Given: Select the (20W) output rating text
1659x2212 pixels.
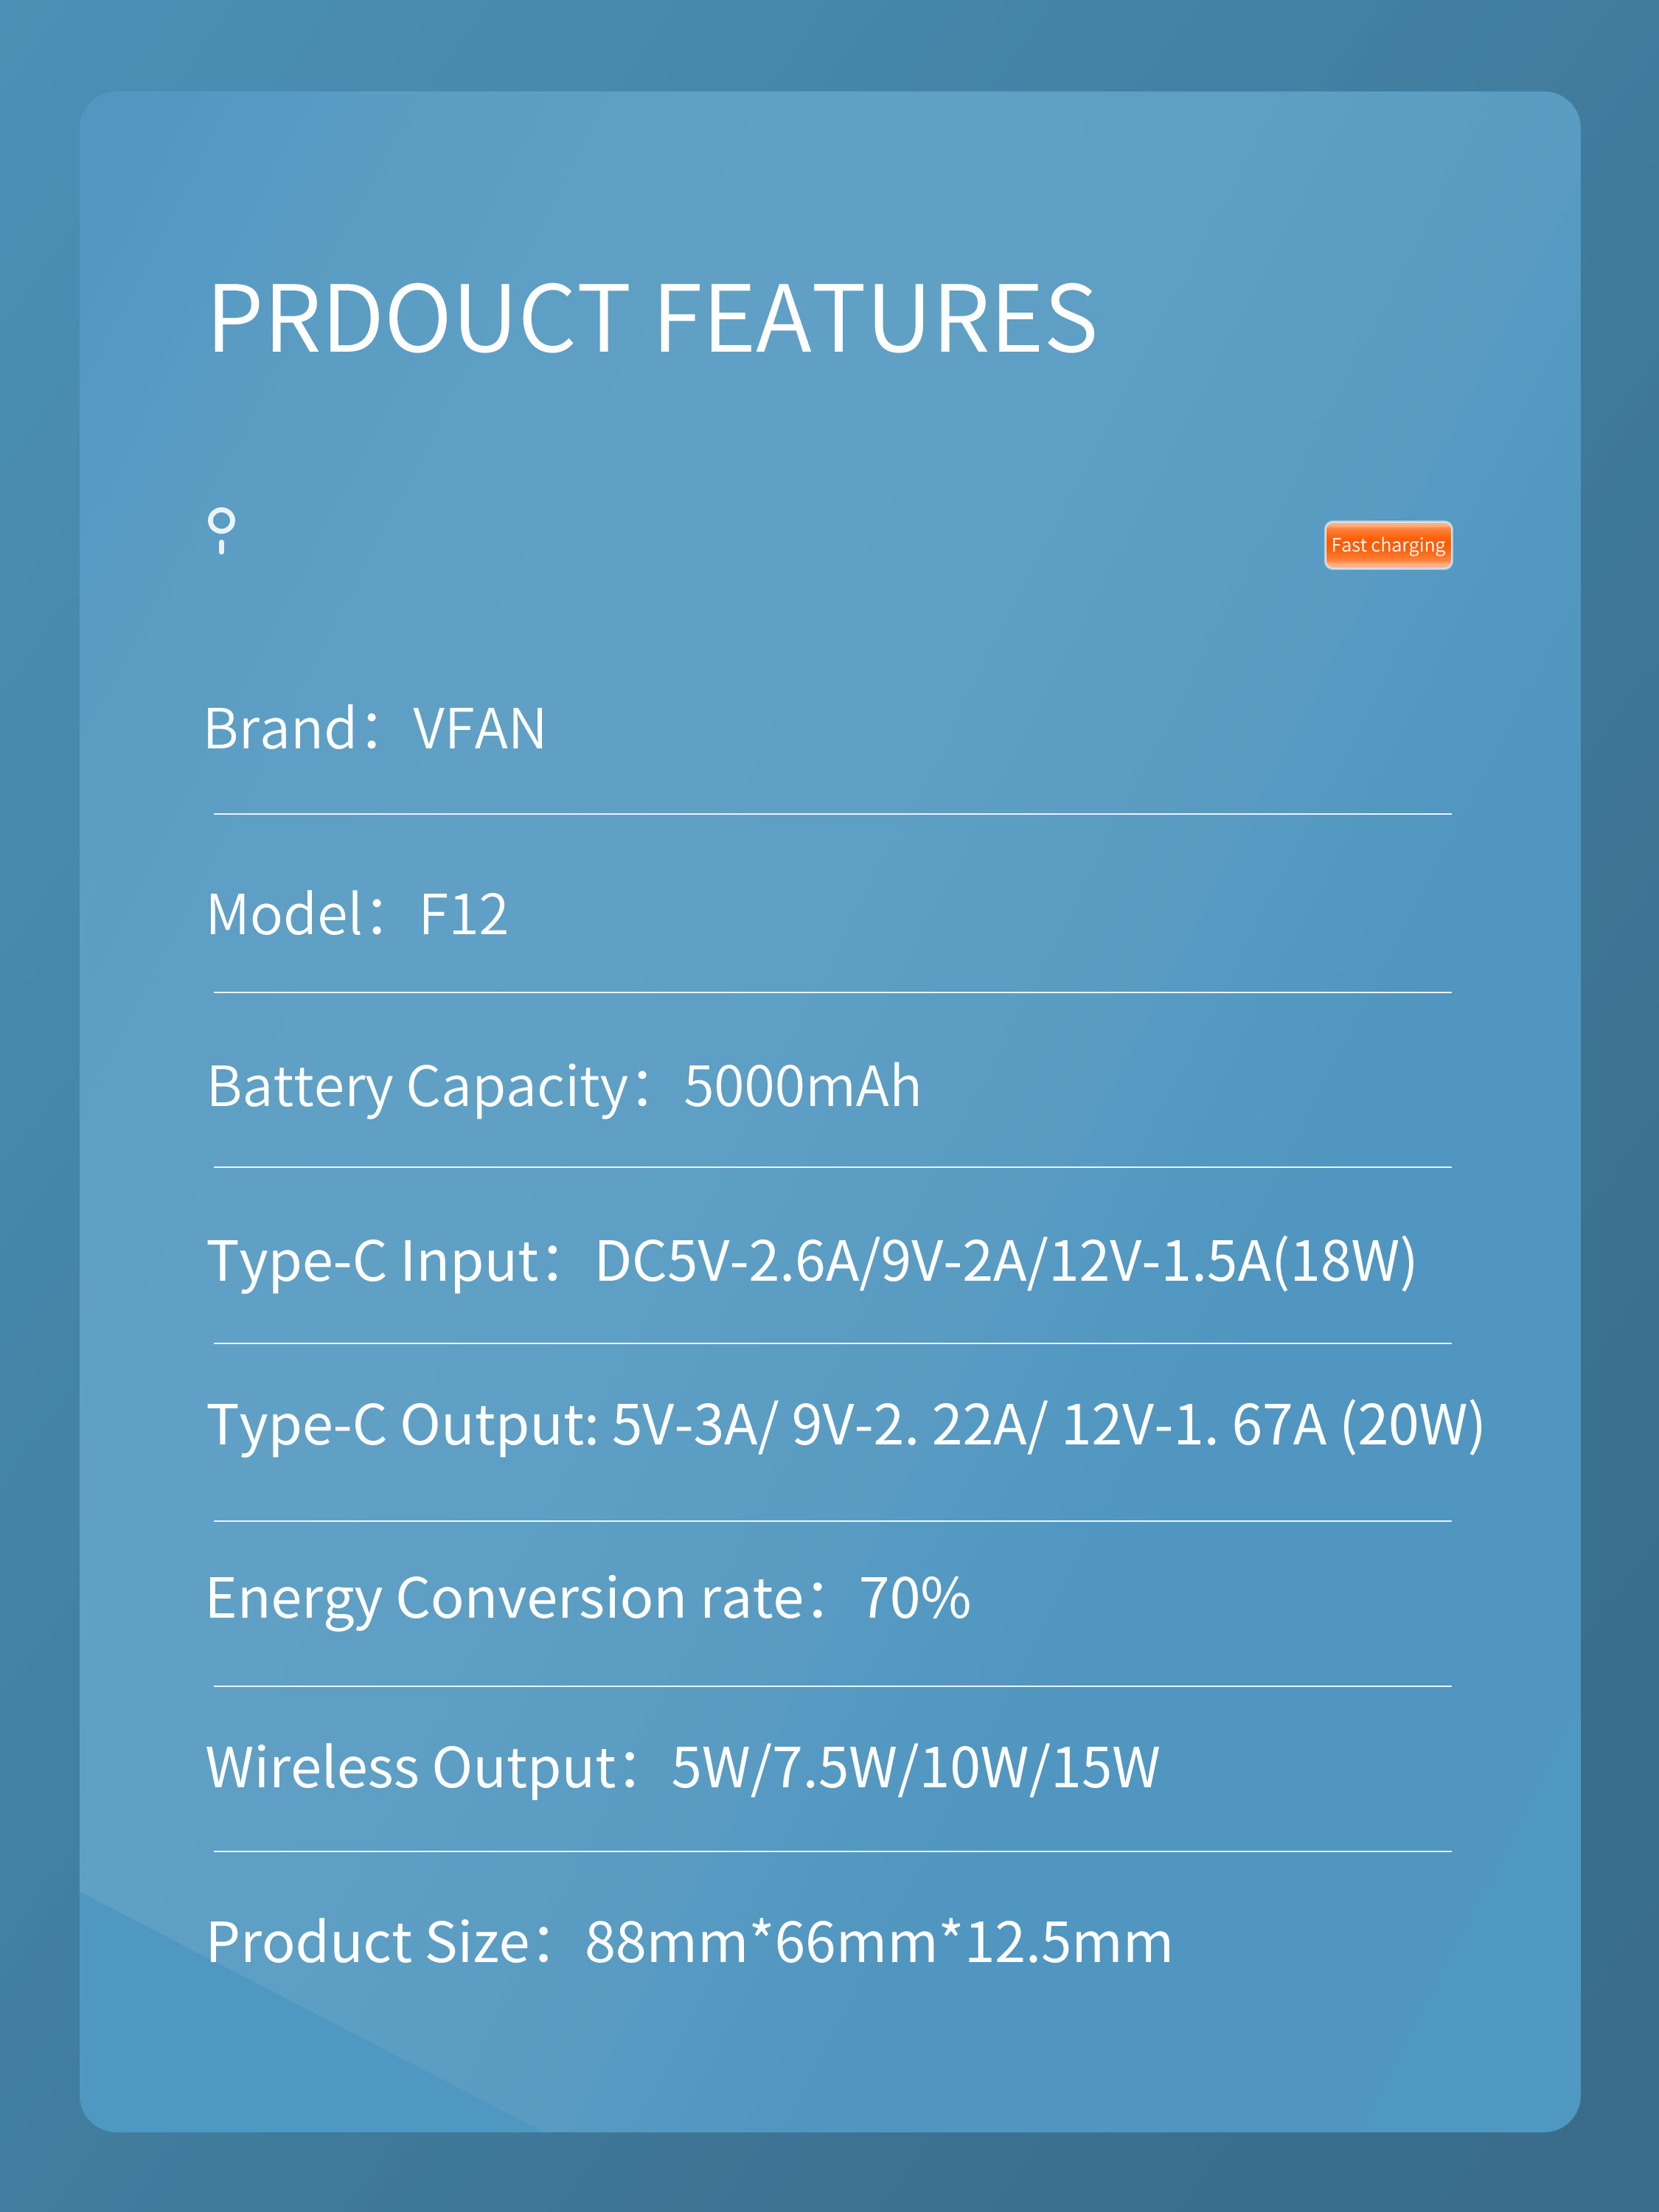Looking at the screenshot, I should click(x=1412, y=1426).
